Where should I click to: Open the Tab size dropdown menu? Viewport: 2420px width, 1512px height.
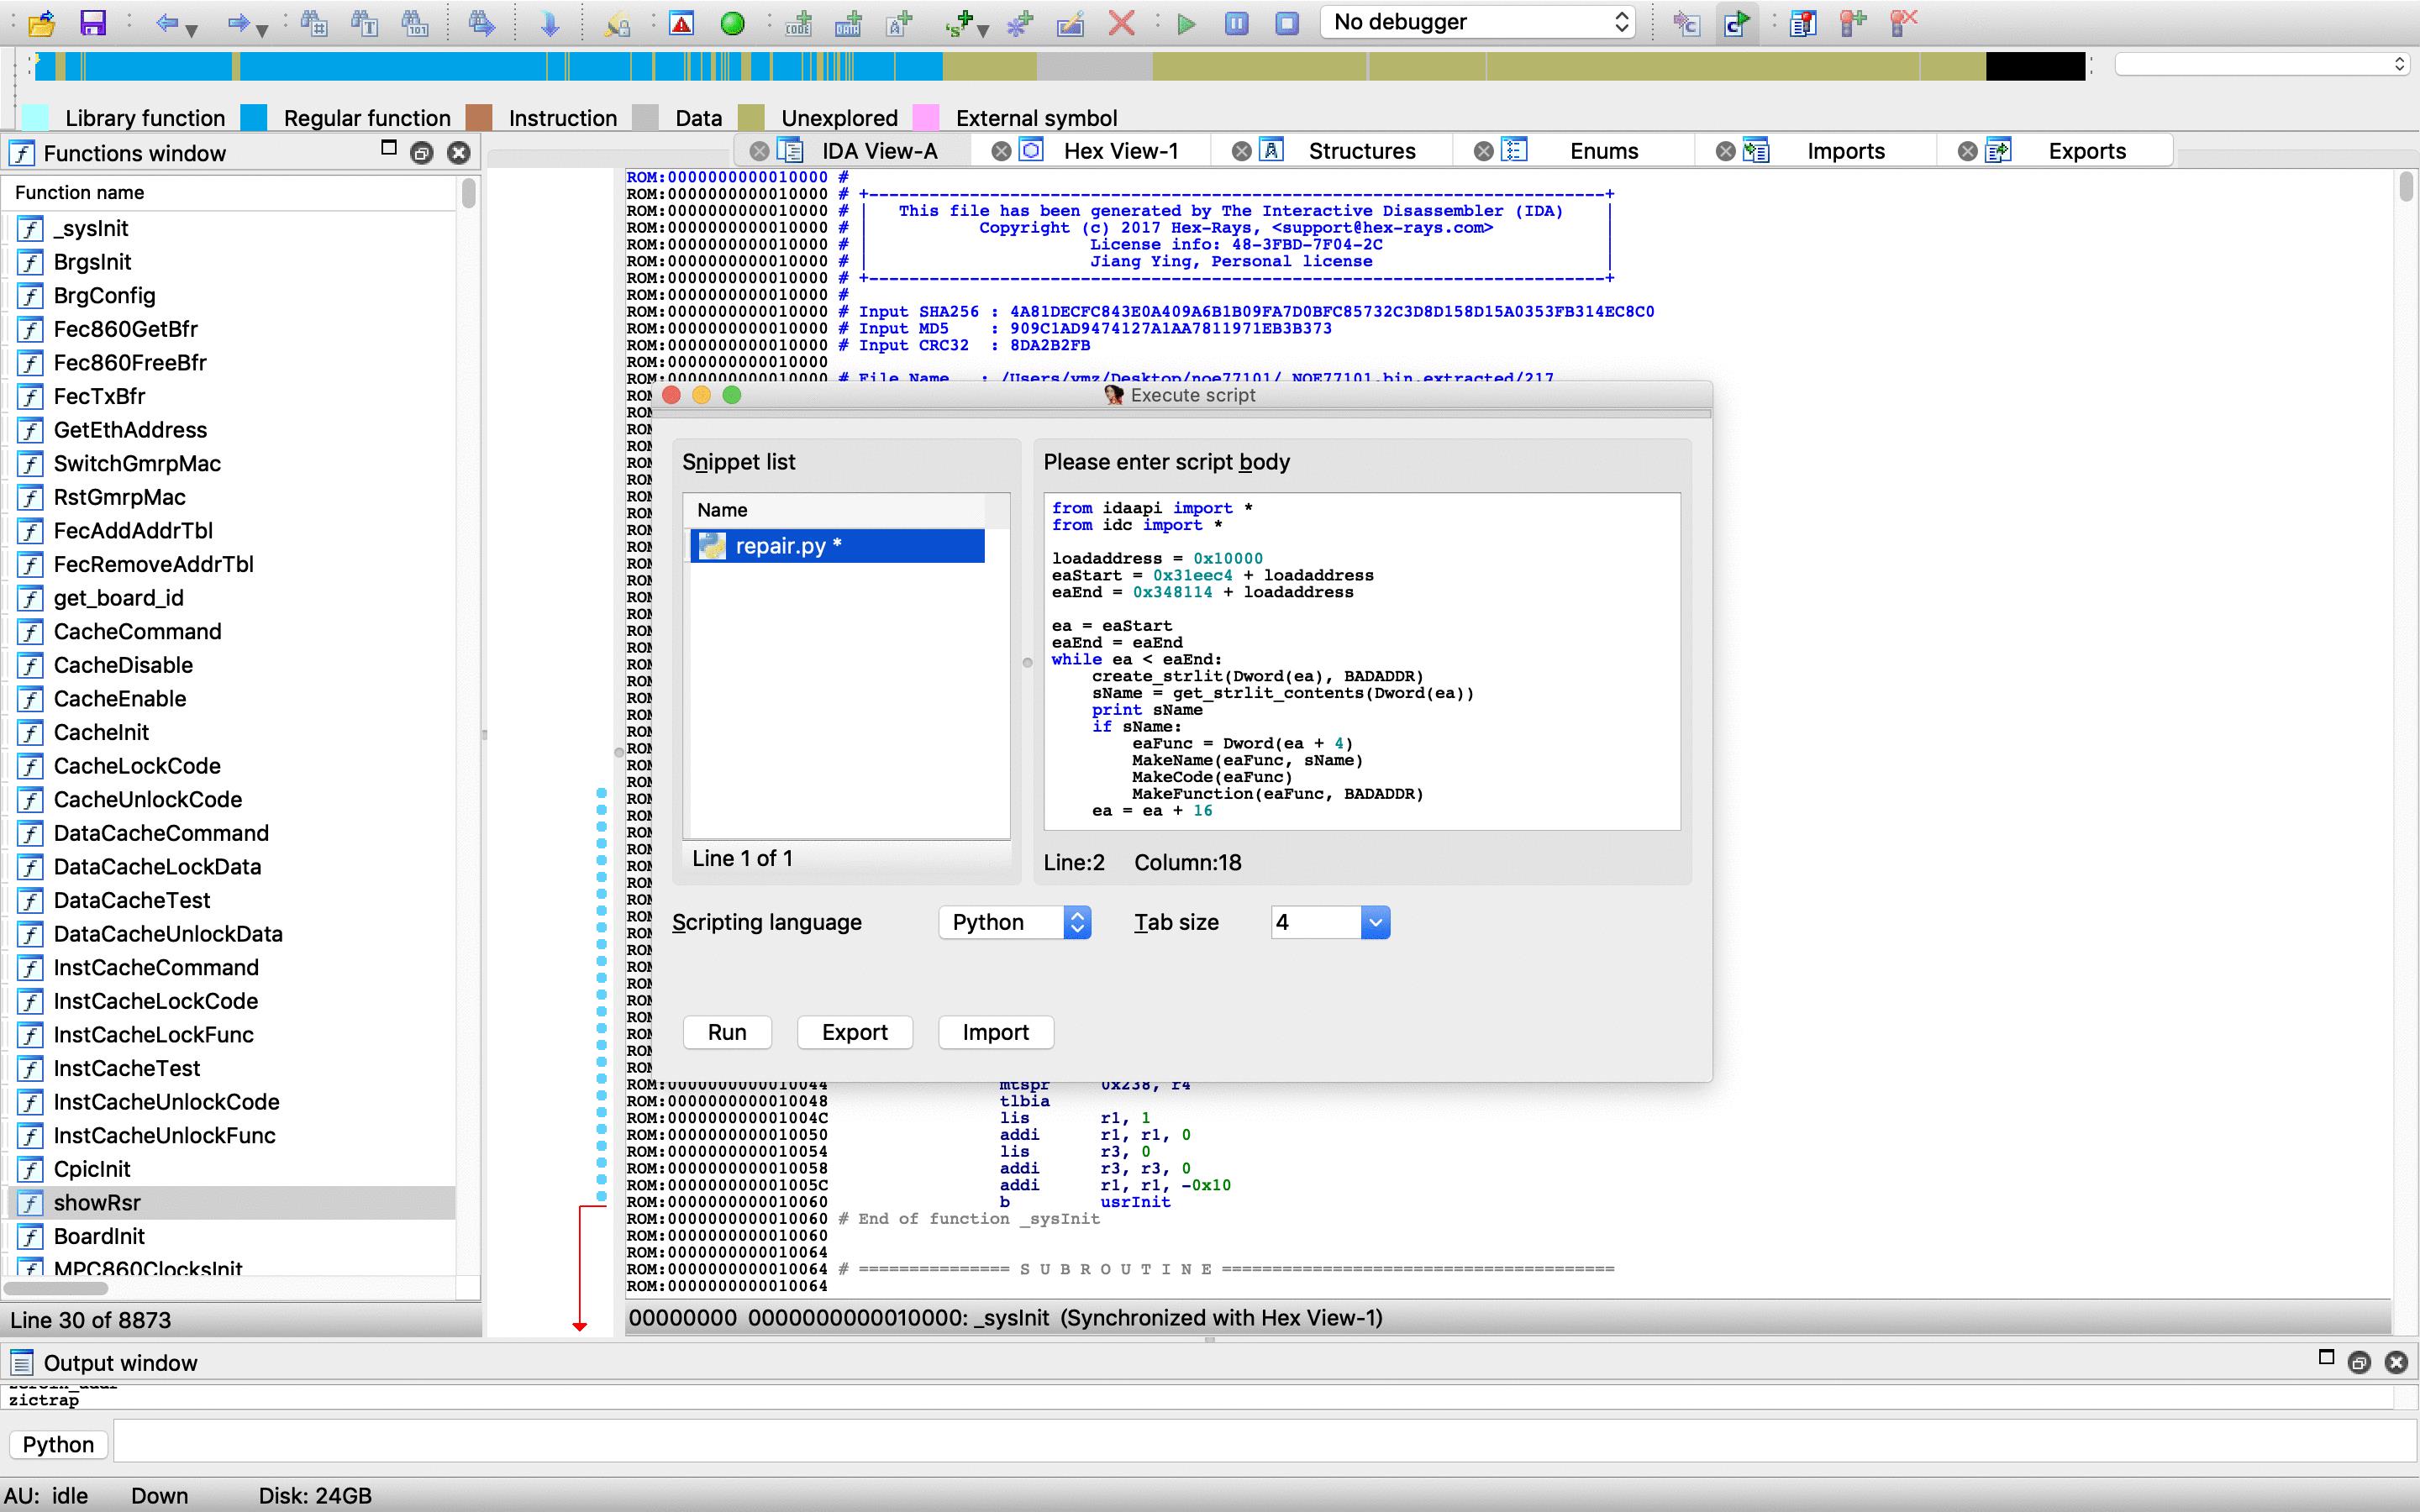(x=1375, y=921)
